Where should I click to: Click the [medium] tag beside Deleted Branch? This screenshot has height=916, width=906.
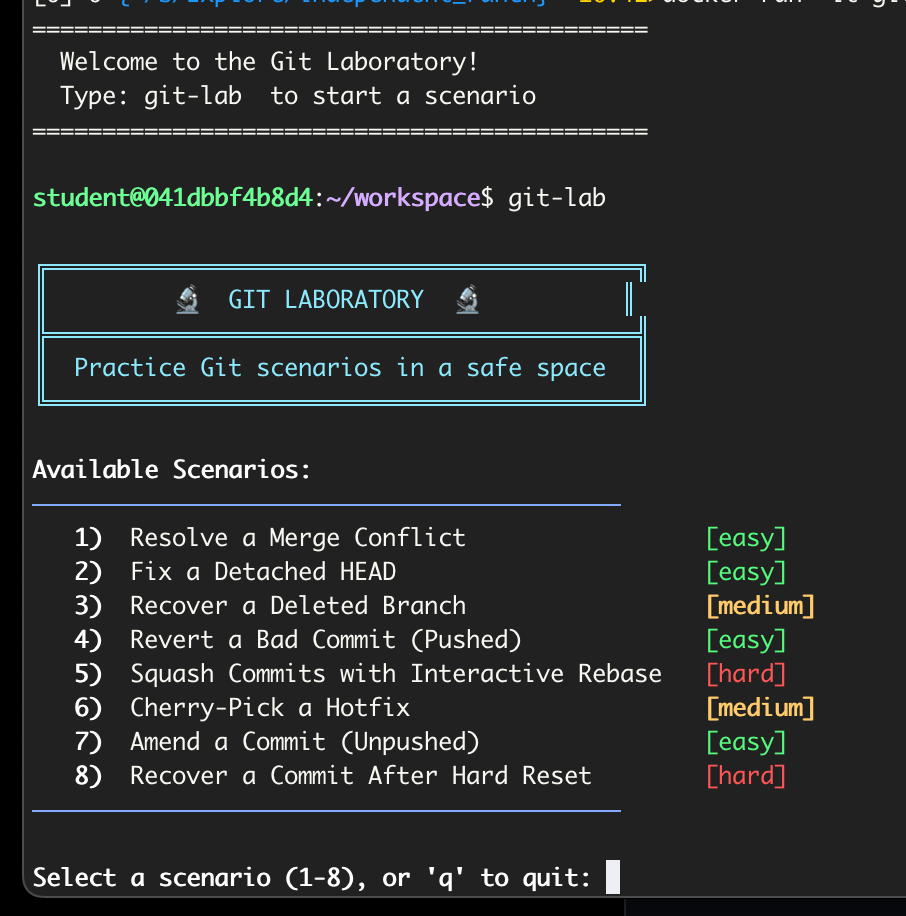coord(760,606)
